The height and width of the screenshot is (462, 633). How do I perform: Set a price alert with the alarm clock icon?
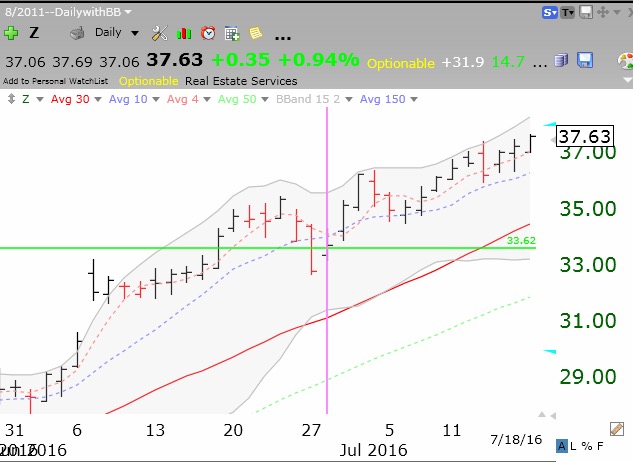(208, 33)
